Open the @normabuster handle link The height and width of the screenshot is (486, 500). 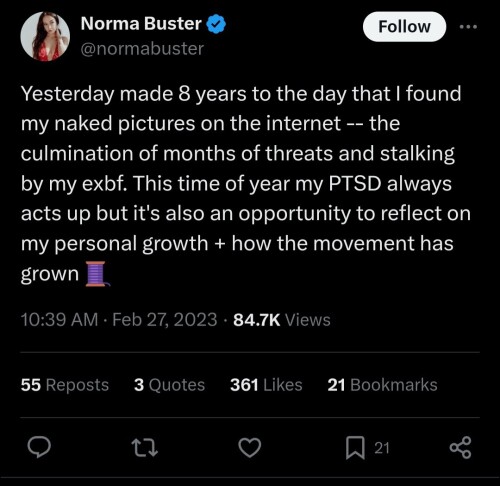point(142,49)
